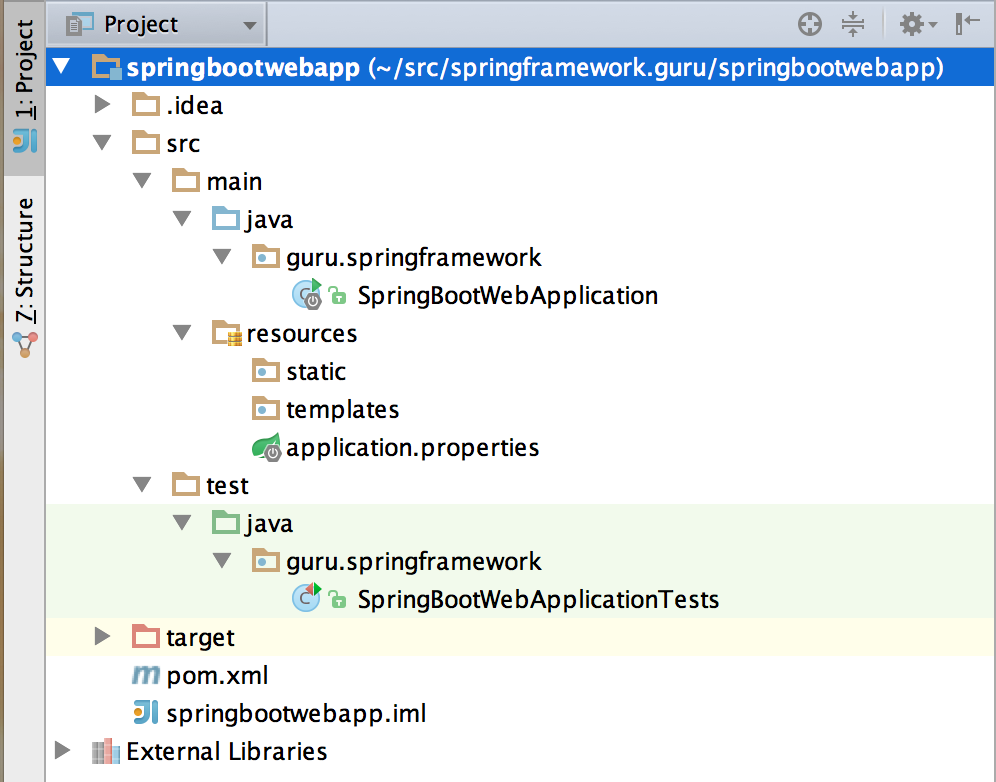
Task: Select the static folder name
Action: 316,372
